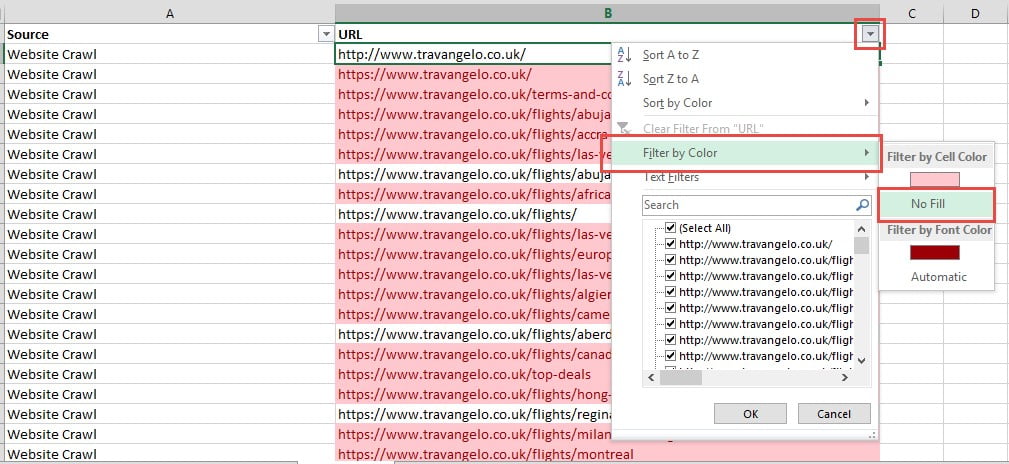This screenshot has width=1009, height=464.
Task: Click the filter list scroll-down arrow
Action: 862,361
